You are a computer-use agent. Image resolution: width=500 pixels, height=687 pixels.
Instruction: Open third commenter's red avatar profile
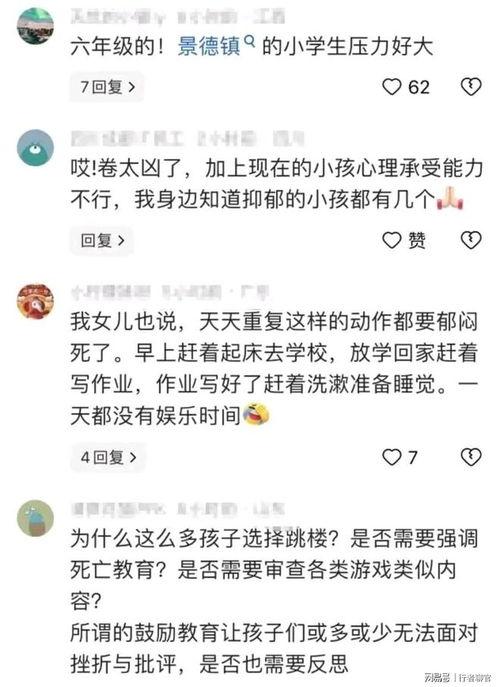pyautogui.click(x=35, y=301)
